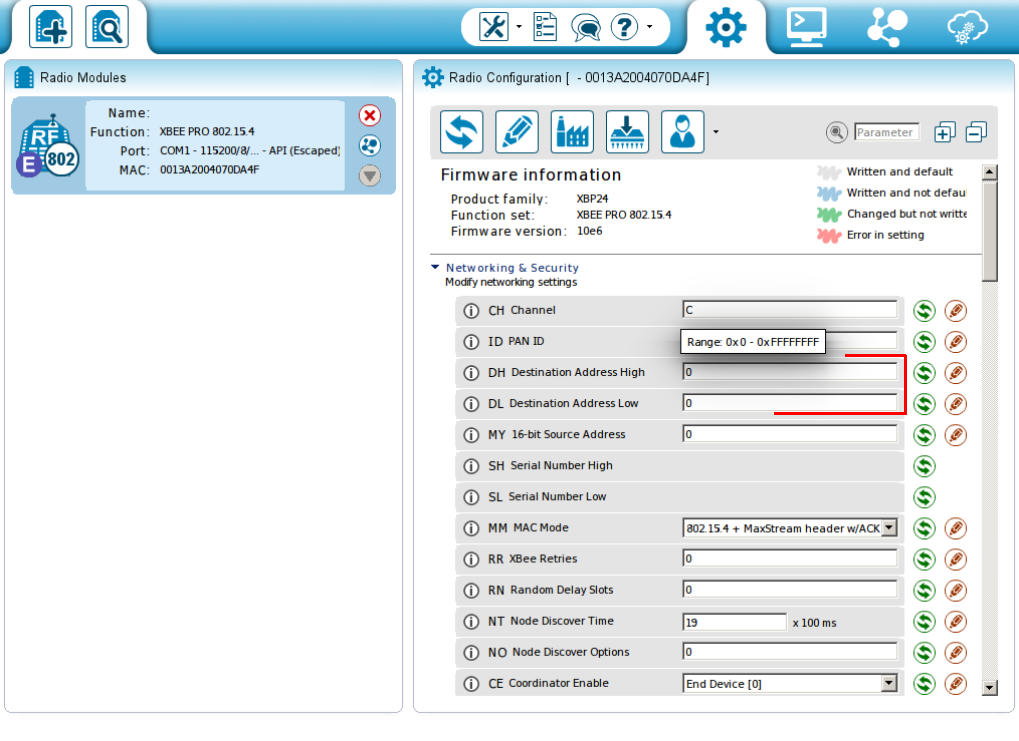The width and height of the screenshot is (1019, 741).
Task: Click the parameter search magnifier icon
Action: point(836,133)
